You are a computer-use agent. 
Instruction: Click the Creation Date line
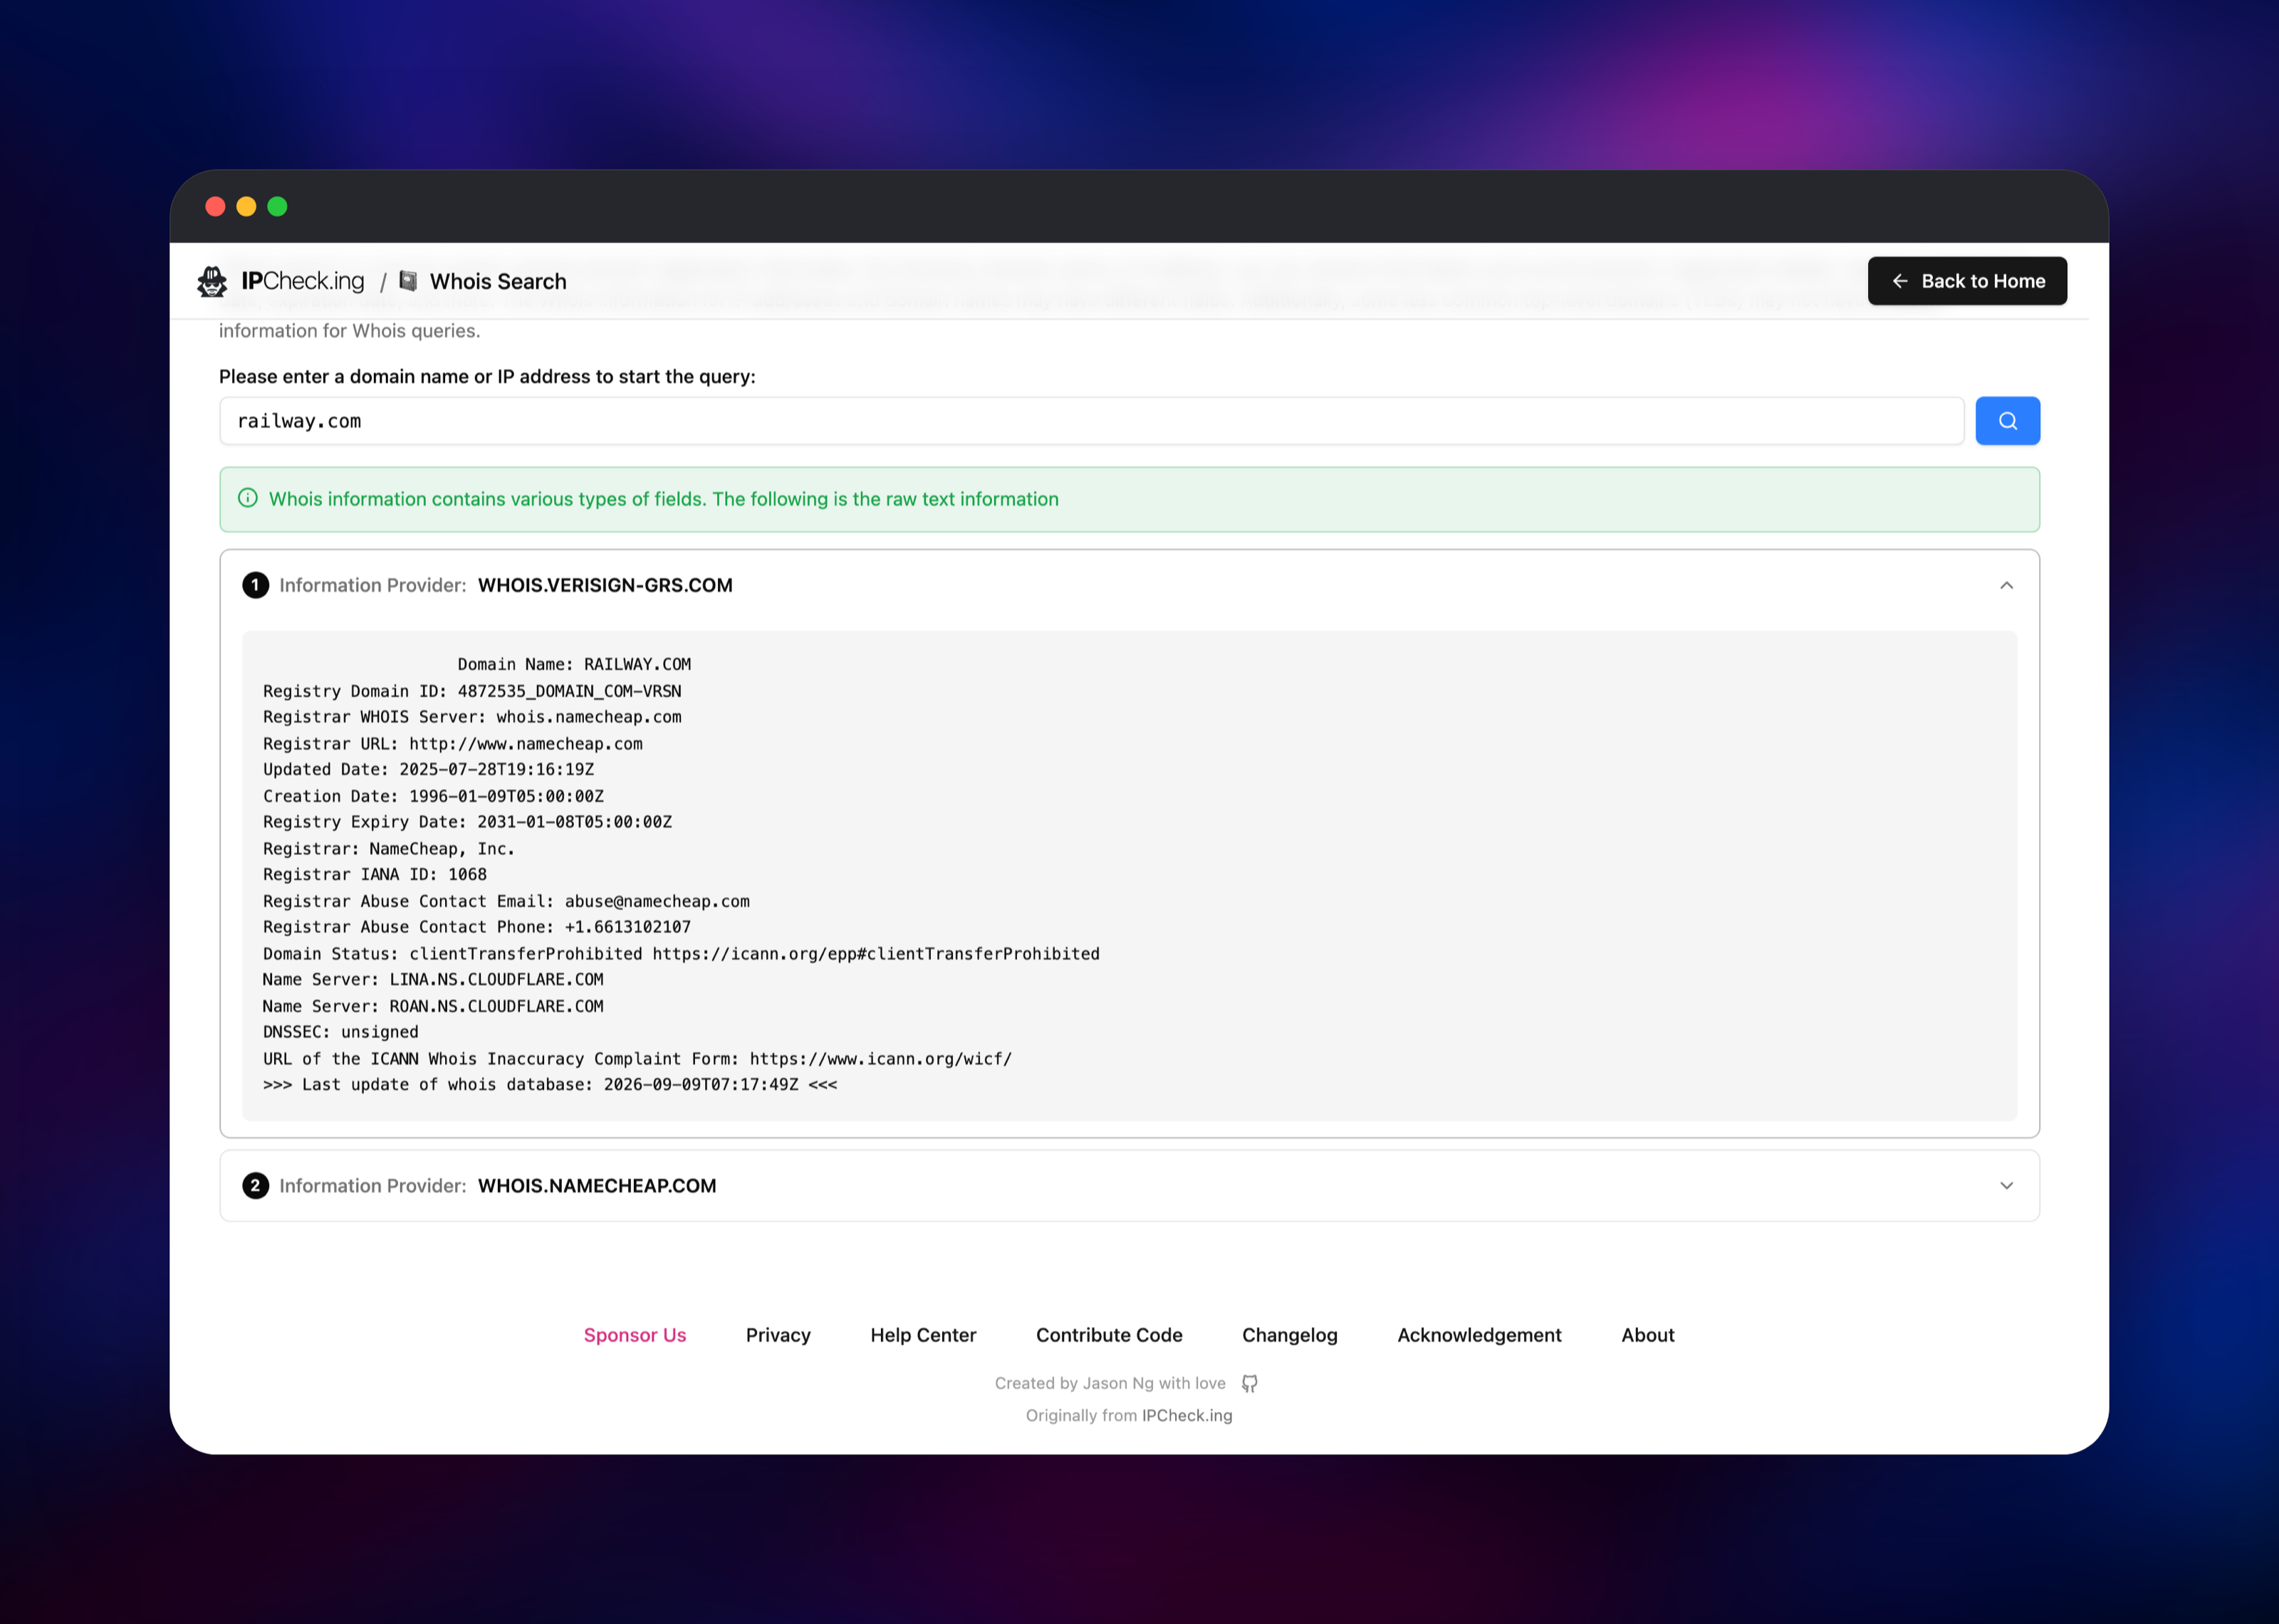pos(433,796)
